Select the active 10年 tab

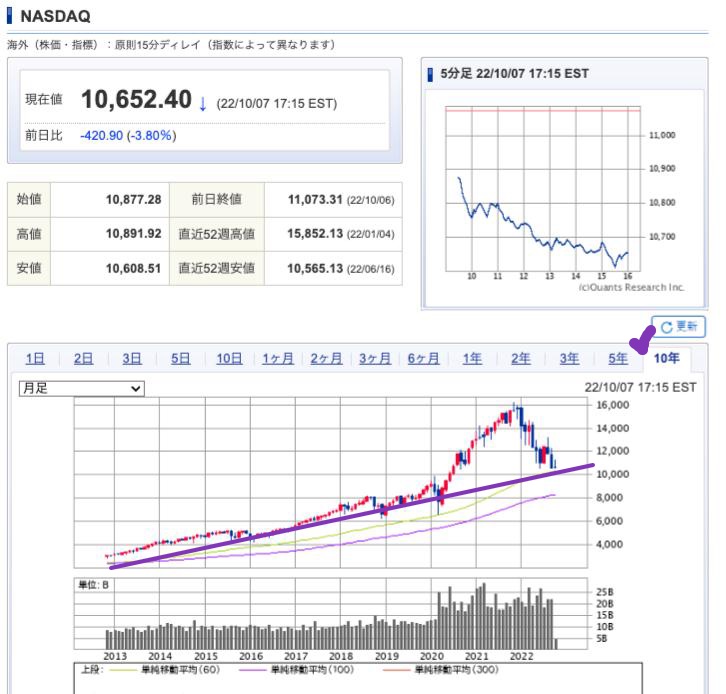pos(667,358)
